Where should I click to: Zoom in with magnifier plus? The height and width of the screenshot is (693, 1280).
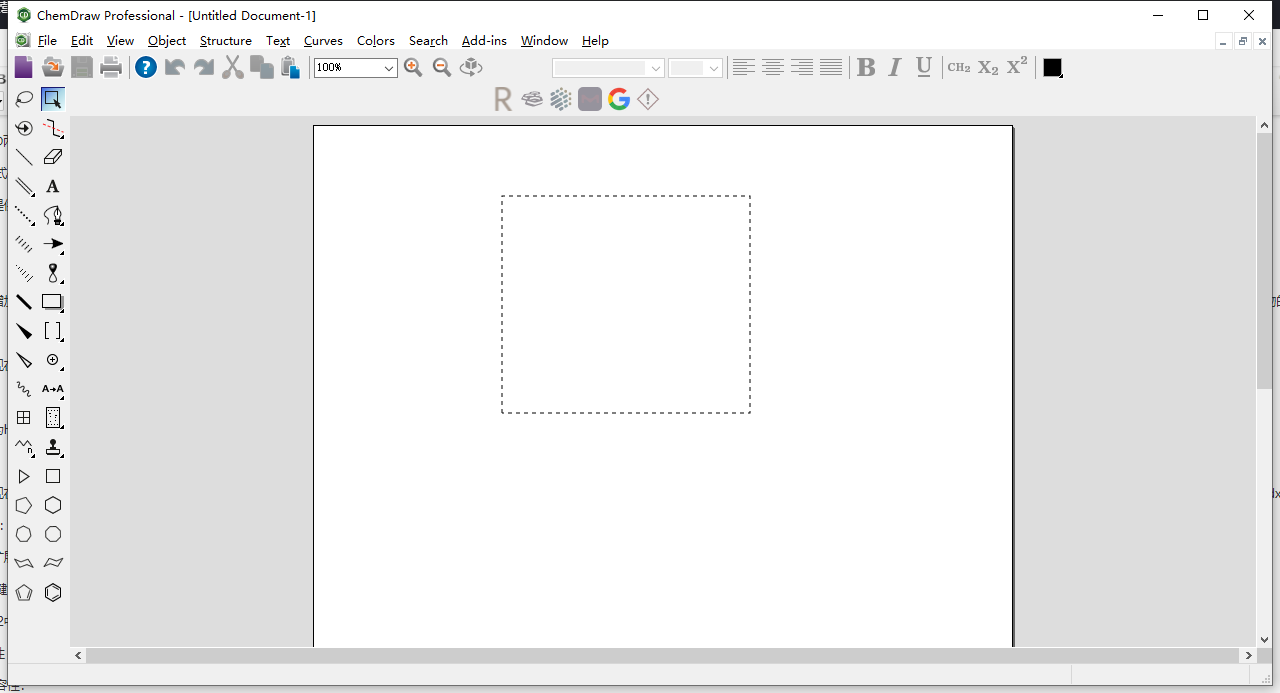click(413, 67)
